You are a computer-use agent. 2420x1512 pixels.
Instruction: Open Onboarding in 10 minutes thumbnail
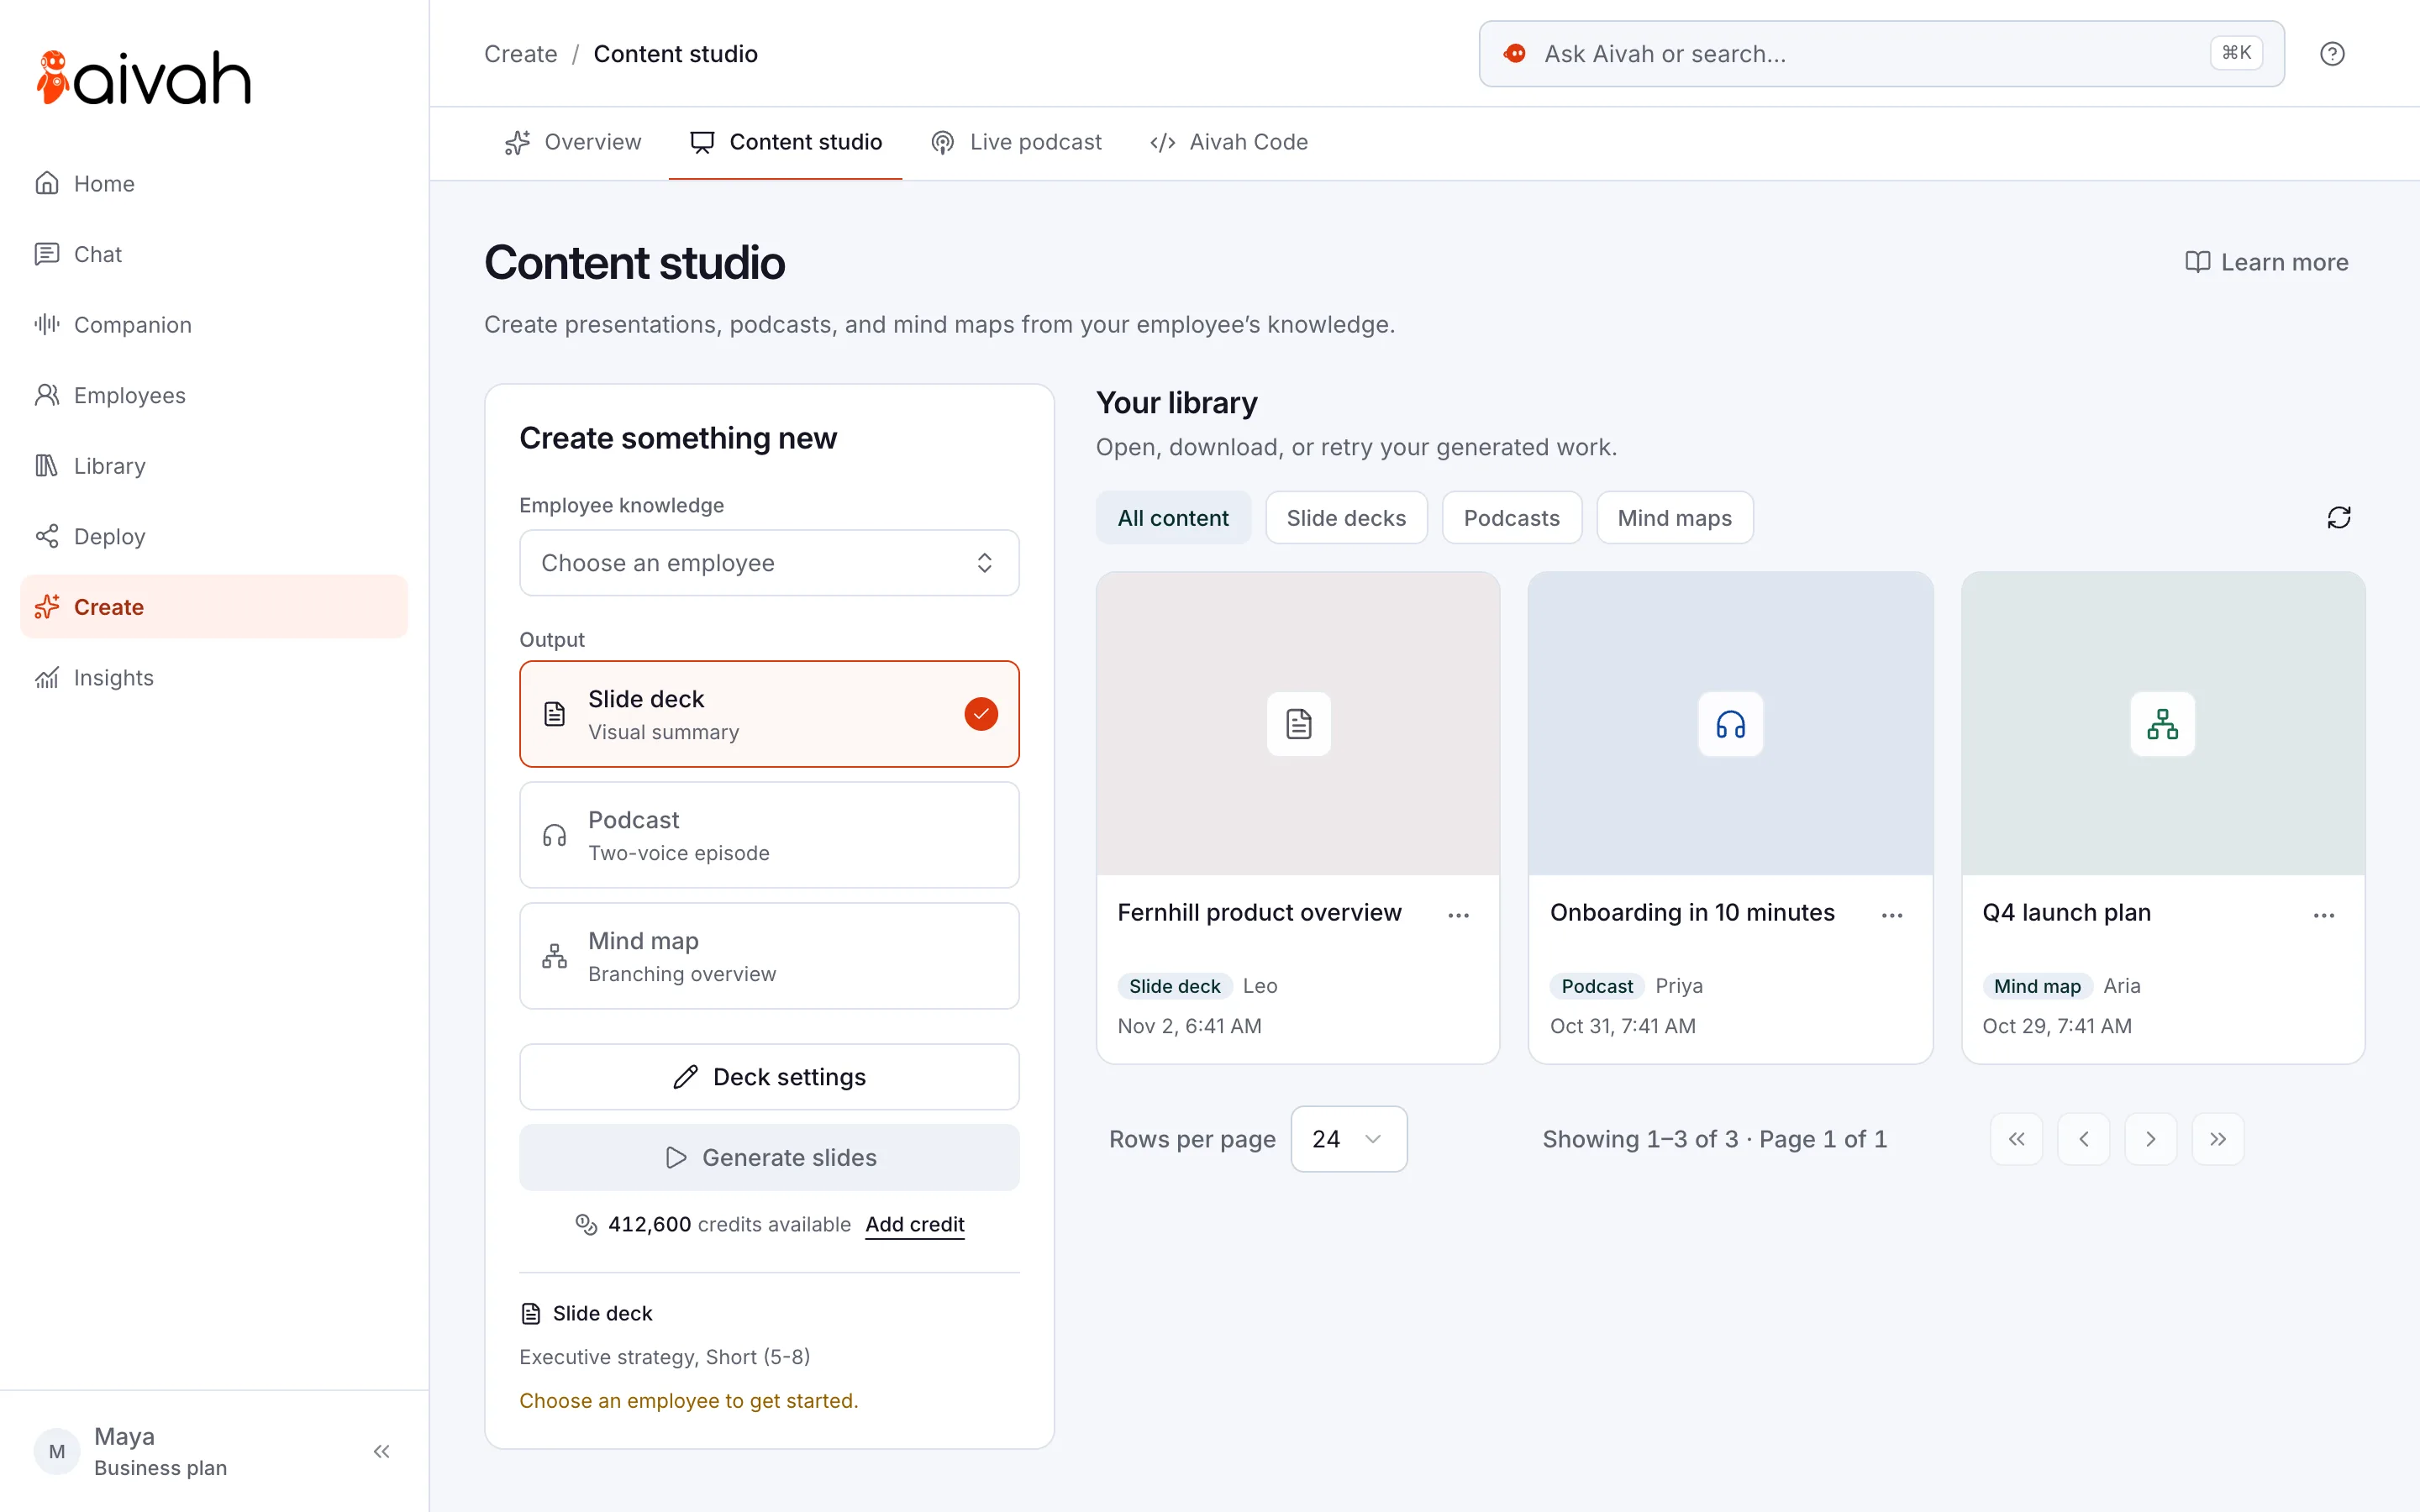1730,724
